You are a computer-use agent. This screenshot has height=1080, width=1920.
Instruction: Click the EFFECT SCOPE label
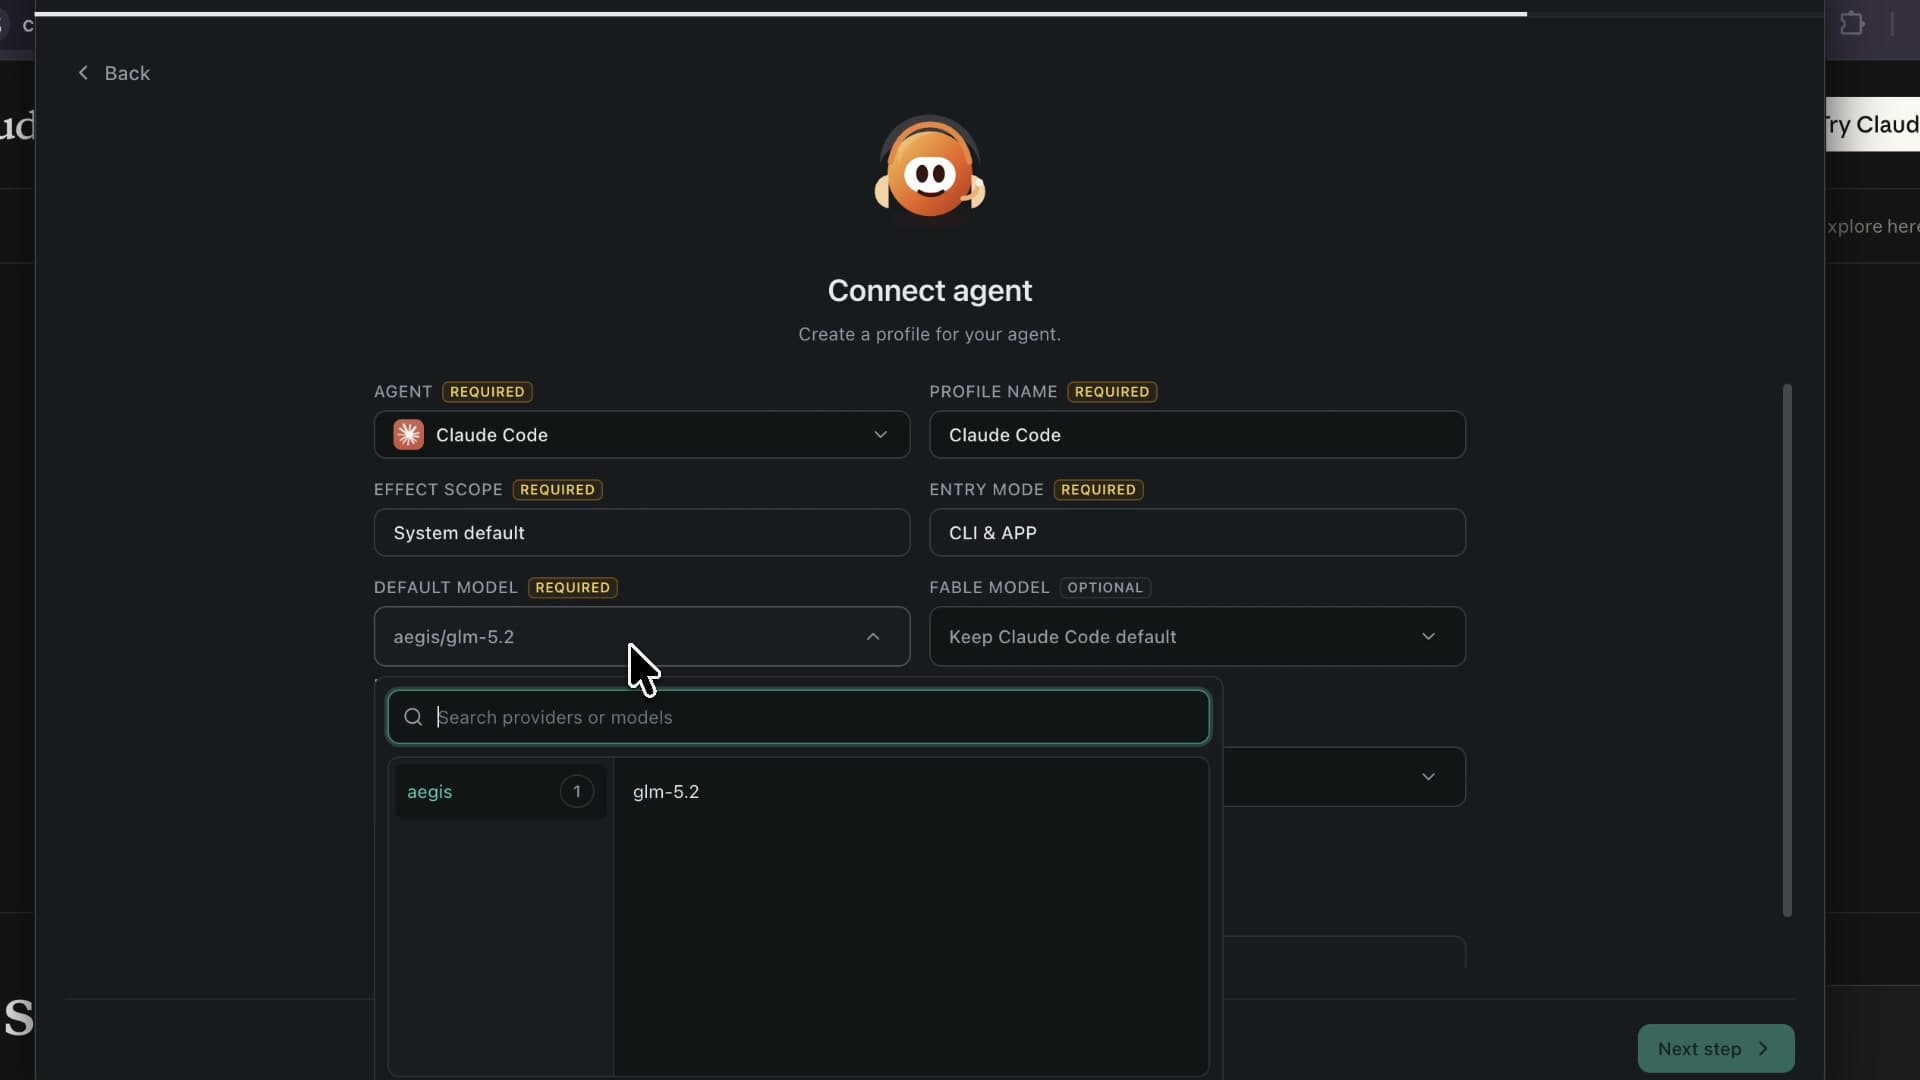(438, 490)
